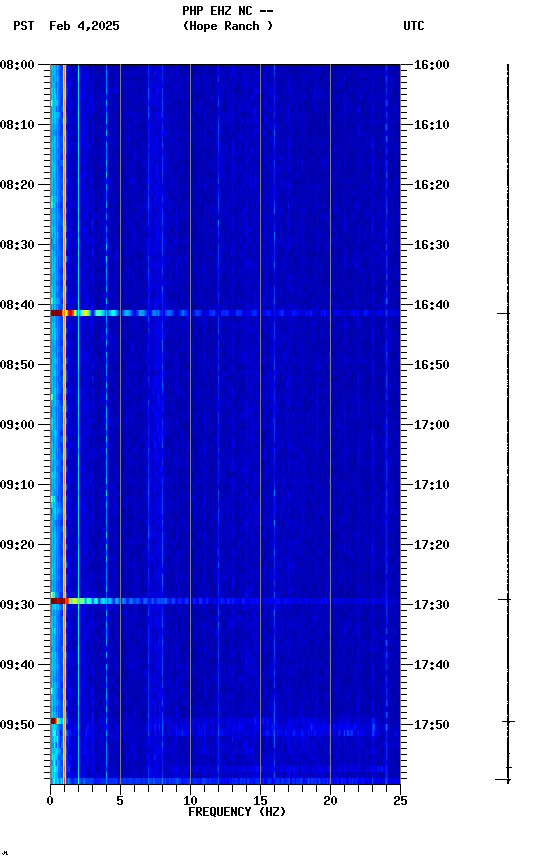Image resolution: width=552 pixels, height=864 pixels.
Task: Click the seismogram spike near 16:41 UTC
Action: (504, 314)
